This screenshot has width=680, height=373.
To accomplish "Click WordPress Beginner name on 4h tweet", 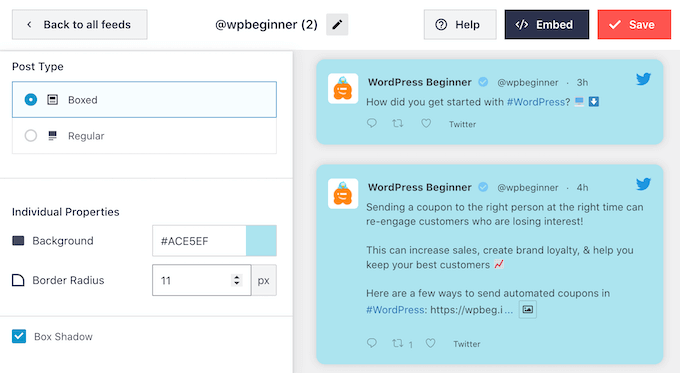I will tap(419, 187).
